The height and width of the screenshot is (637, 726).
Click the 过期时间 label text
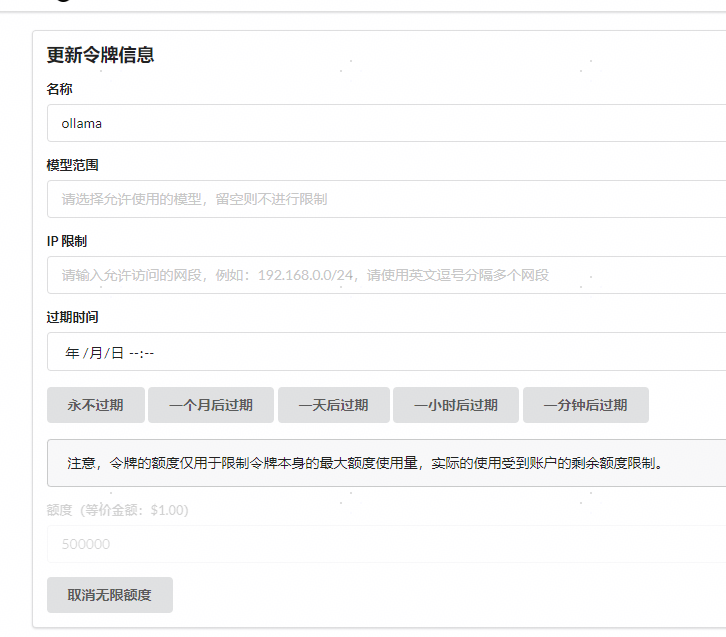pyautogui.click(x=72, y=317)
